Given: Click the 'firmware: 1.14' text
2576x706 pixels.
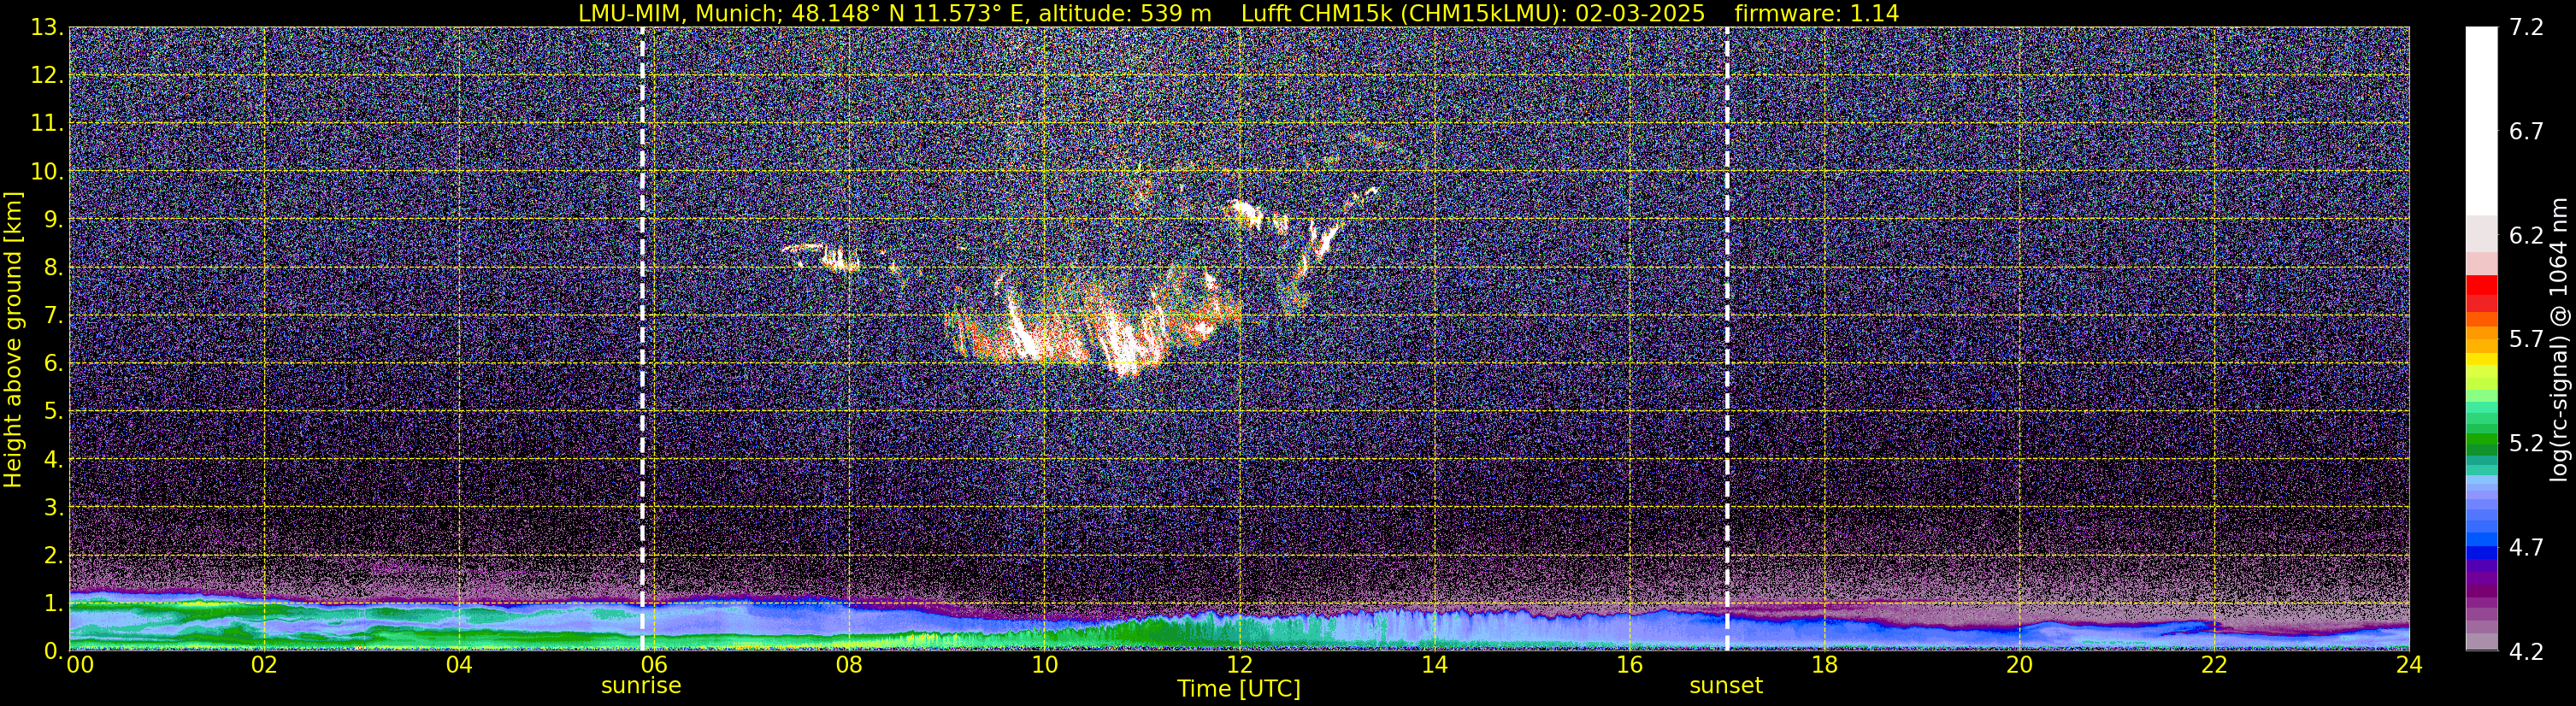Looking at the screenshot, I should pyautogui.click(x=1816, y=14).
